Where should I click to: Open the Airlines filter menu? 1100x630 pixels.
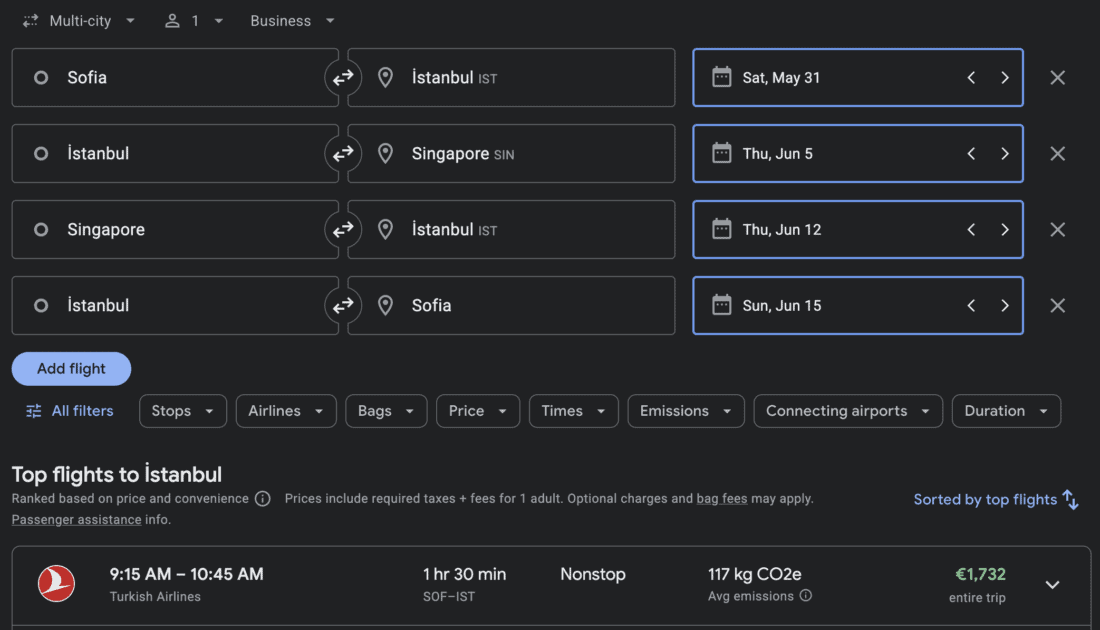(x=285, y=411)
